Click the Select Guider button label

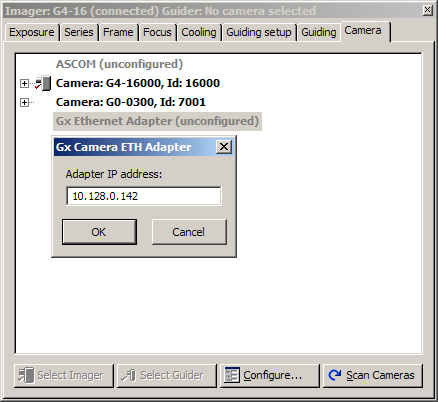tap(172, 375)
